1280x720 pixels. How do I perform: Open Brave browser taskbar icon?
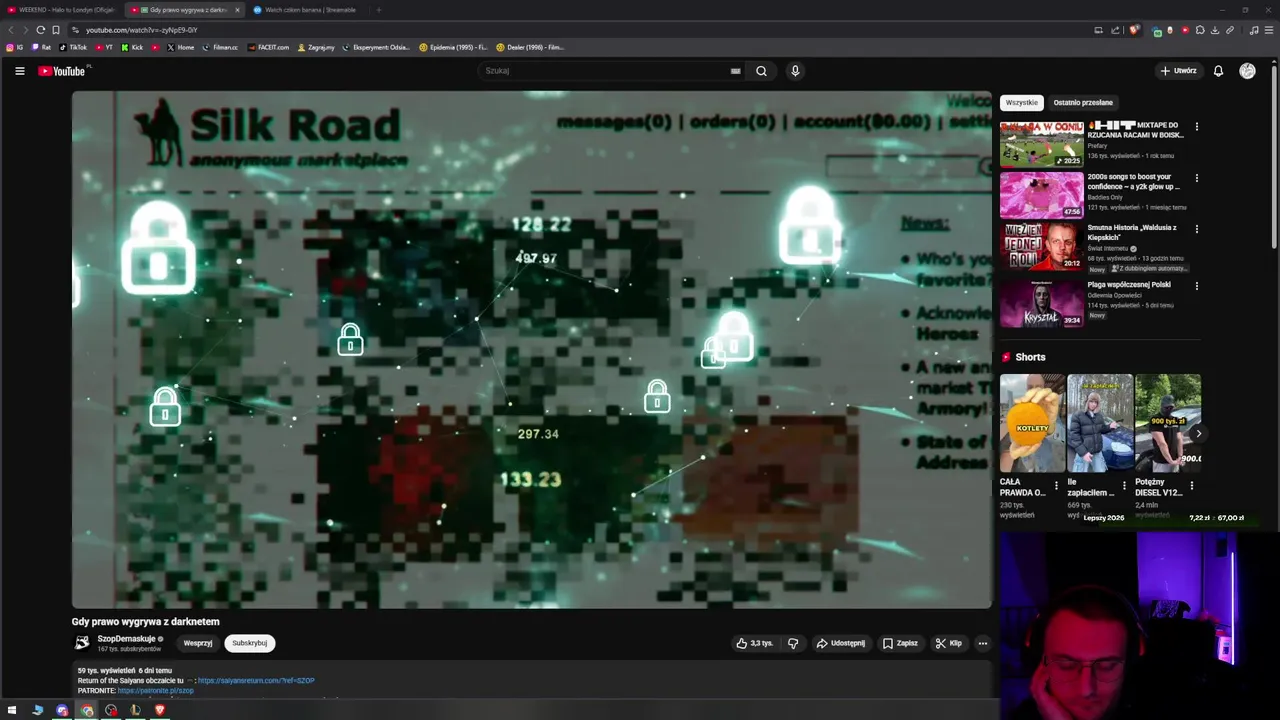tap(159, 710)
